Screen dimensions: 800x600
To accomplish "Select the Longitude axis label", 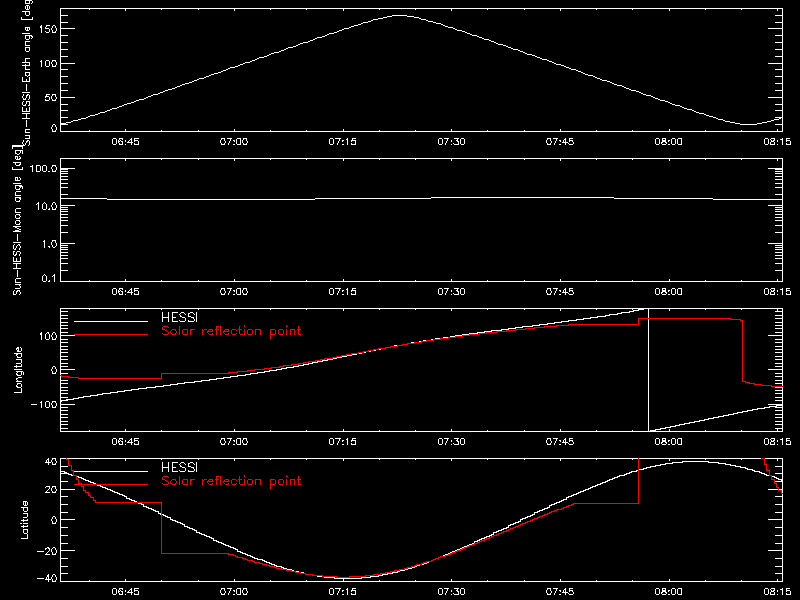I will pyautogui.click(x=18, y=370).
